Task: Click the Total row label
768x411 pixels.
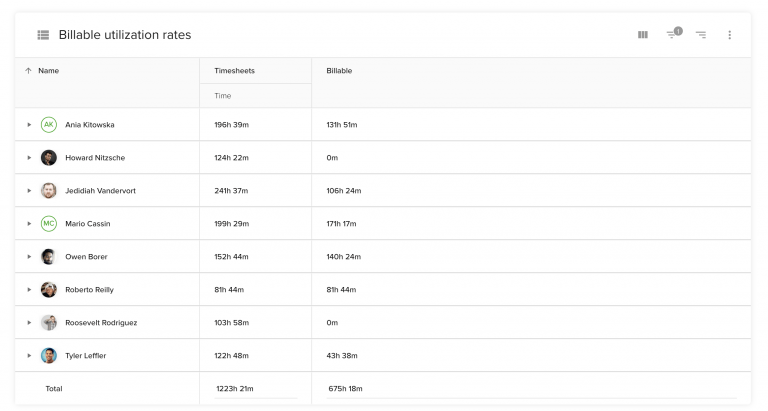Action: coord(54,388)
